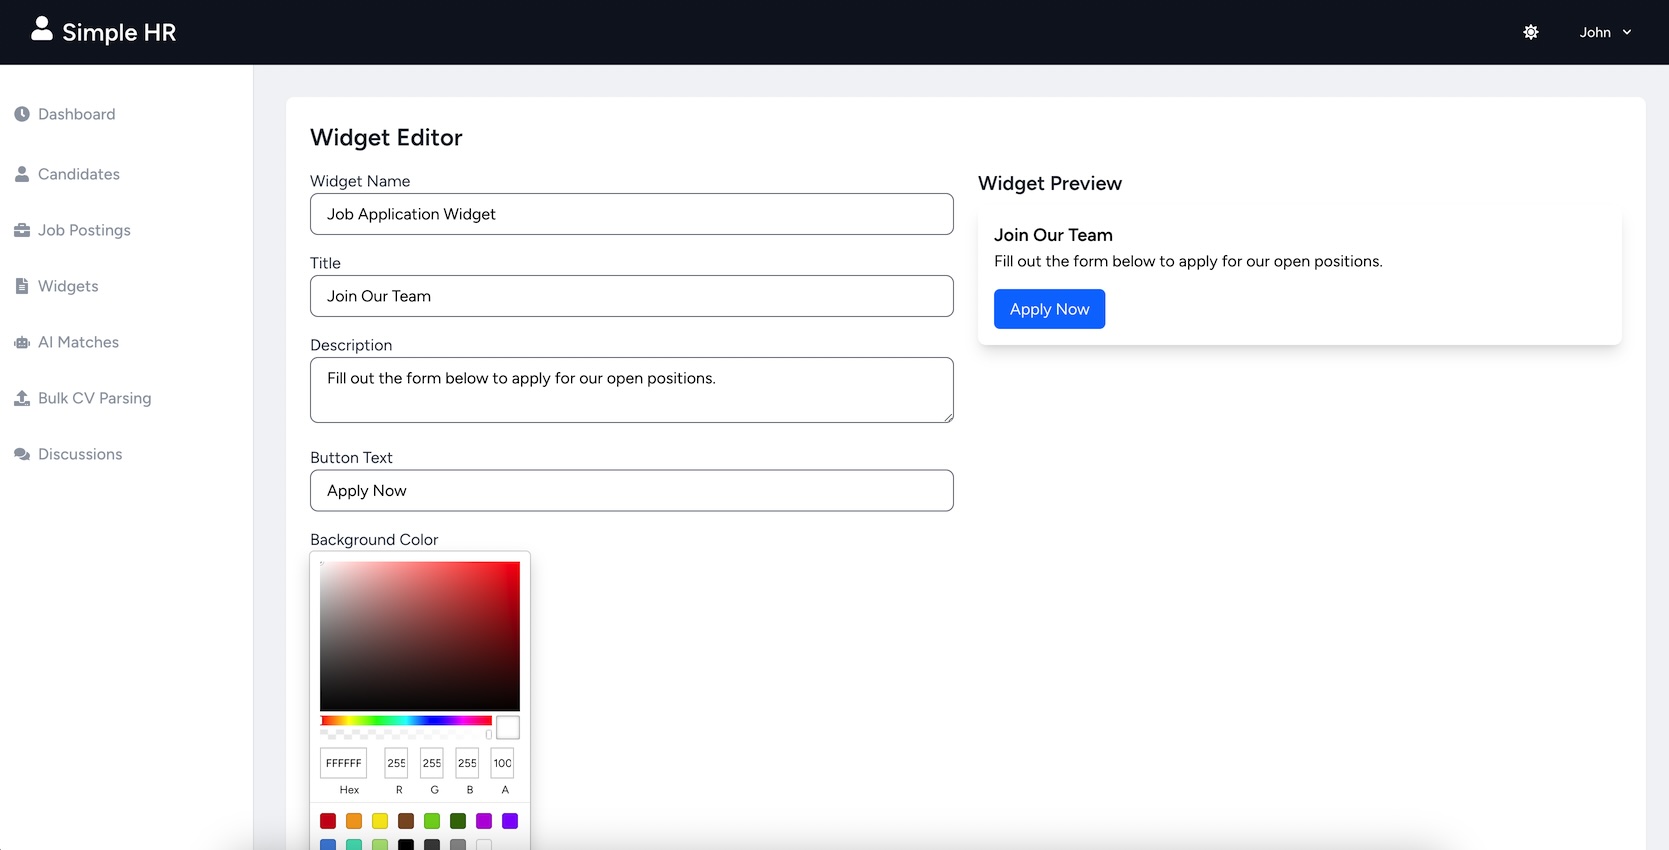The height and width of the screenshot is (850, 1669).
Task: Focus the Widget Name text field
Action: [631, 214]
